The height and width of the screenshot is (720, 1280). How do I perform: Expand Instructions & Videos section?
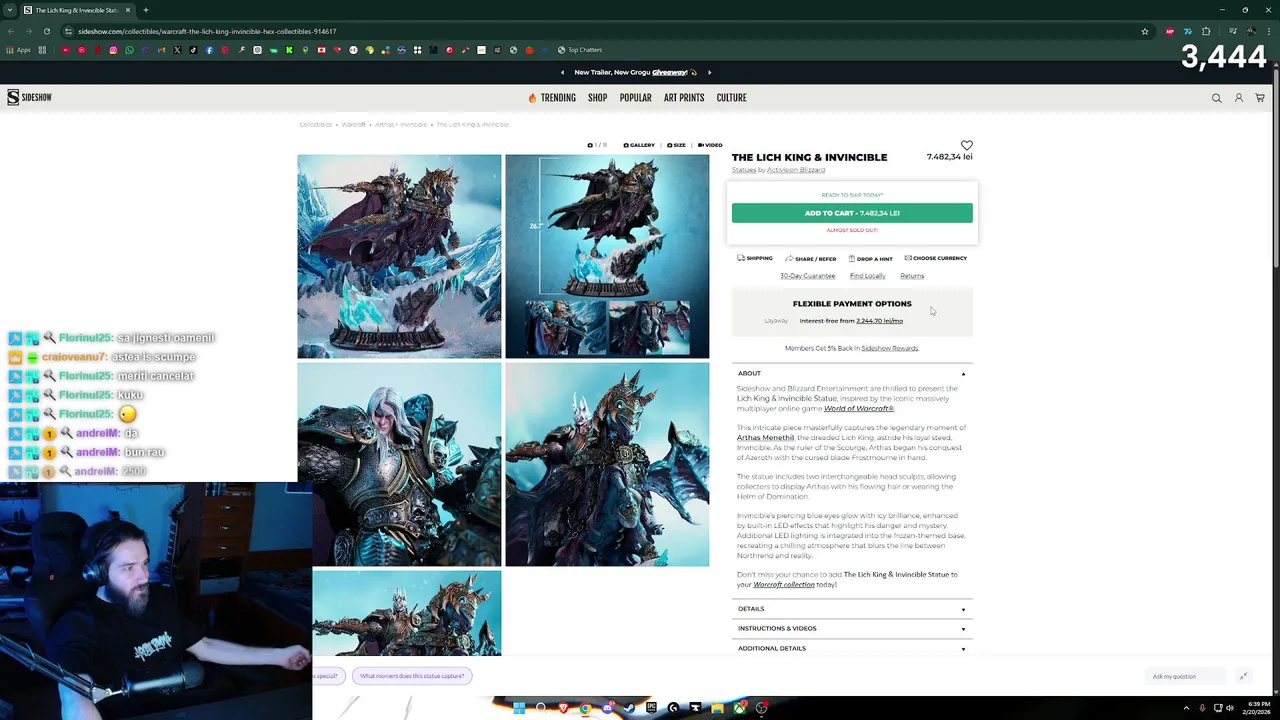click(x=852, y=628)
